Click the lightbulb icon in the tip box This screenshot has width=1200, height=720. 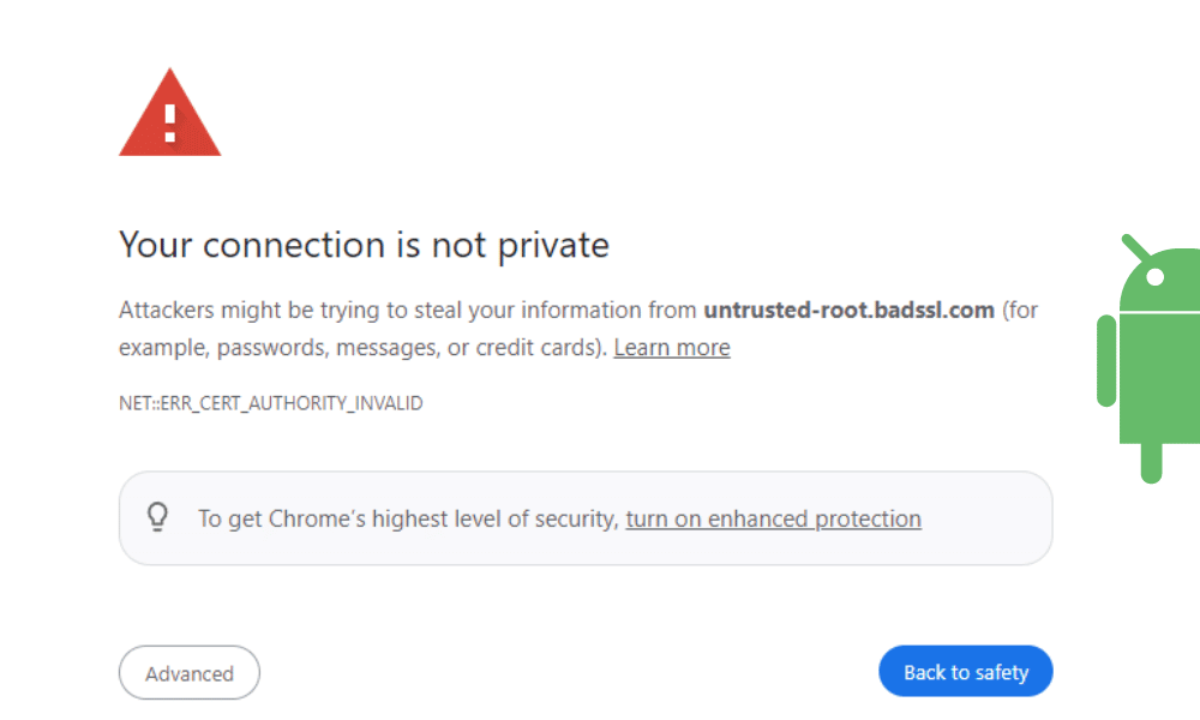coord(157,517)
